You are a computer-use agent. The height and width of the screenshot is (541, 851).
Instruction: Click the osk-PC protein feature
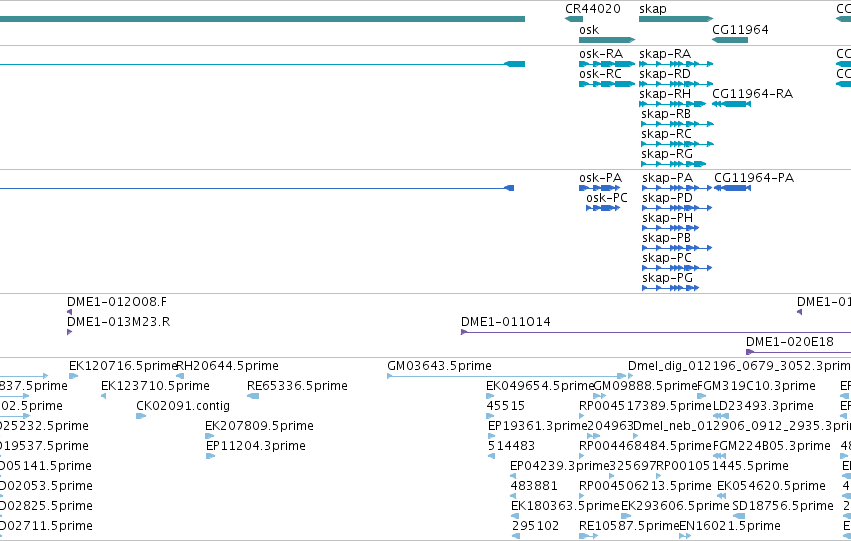(x=603, y=208)
